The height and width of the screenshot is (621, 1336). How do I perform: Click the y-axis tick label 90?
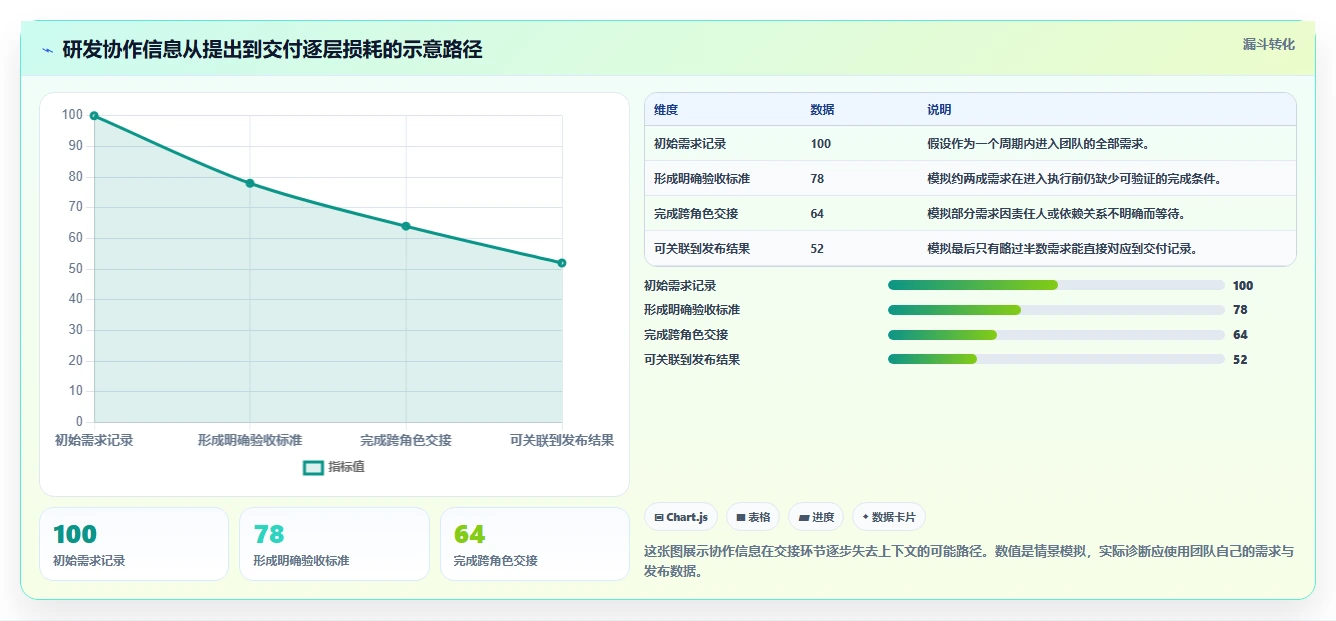(75, 146)
